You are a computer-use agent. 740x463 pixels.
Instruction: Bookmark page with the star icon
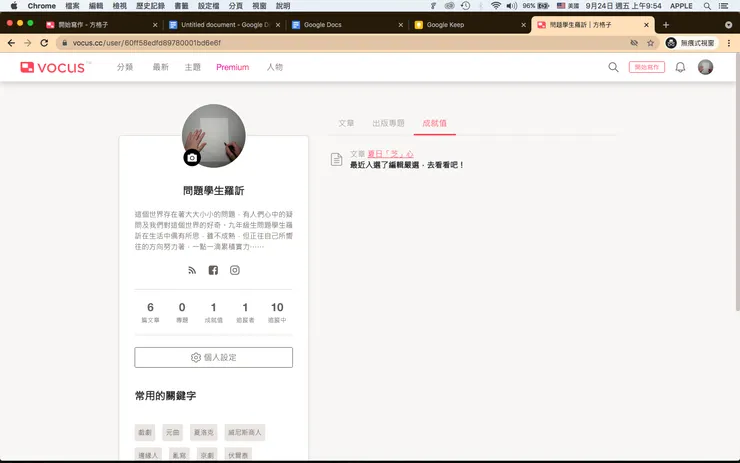(x=650, y=43)
